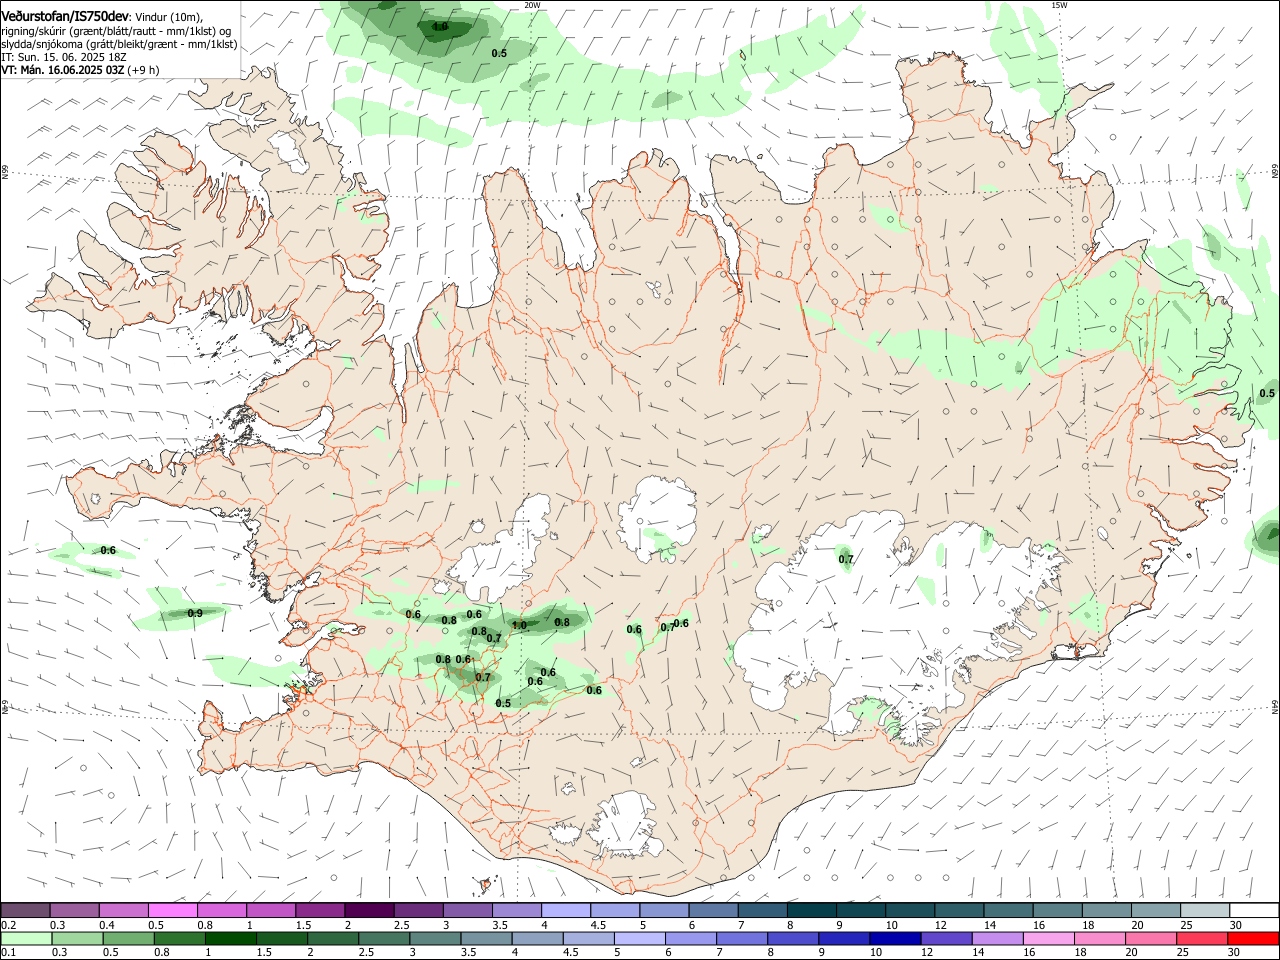Screen dimensions: 1280x960
Task: Pick upper legend swatch starting at 0.4
Action: (123, 910)
